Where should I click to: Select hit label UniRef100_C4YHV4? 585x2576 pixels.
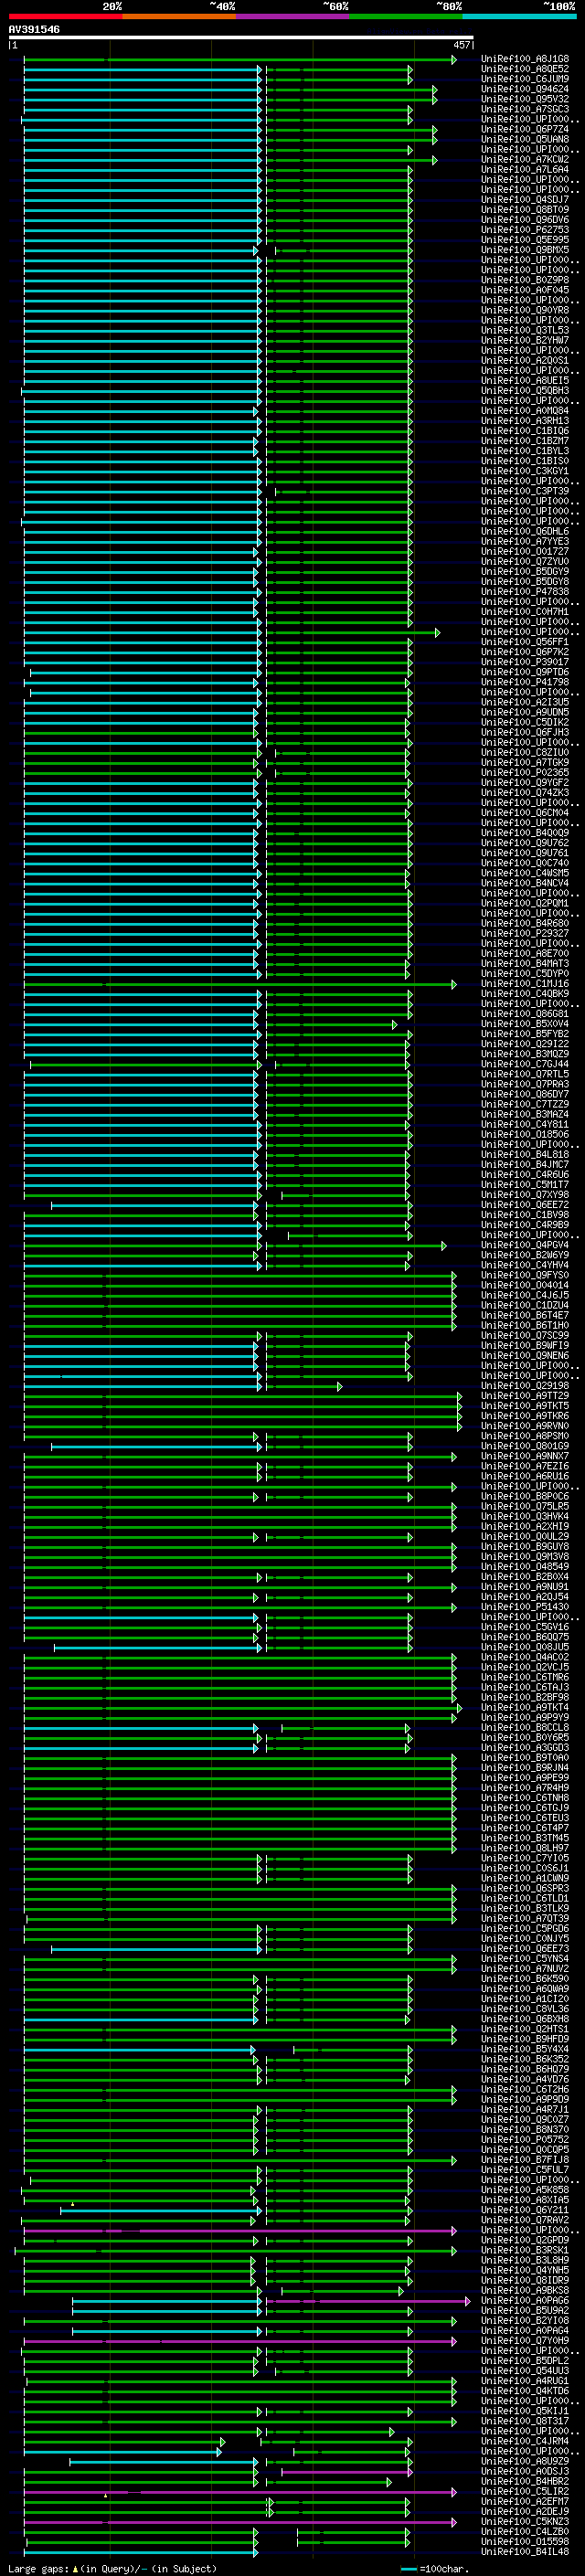point(525,1265)
